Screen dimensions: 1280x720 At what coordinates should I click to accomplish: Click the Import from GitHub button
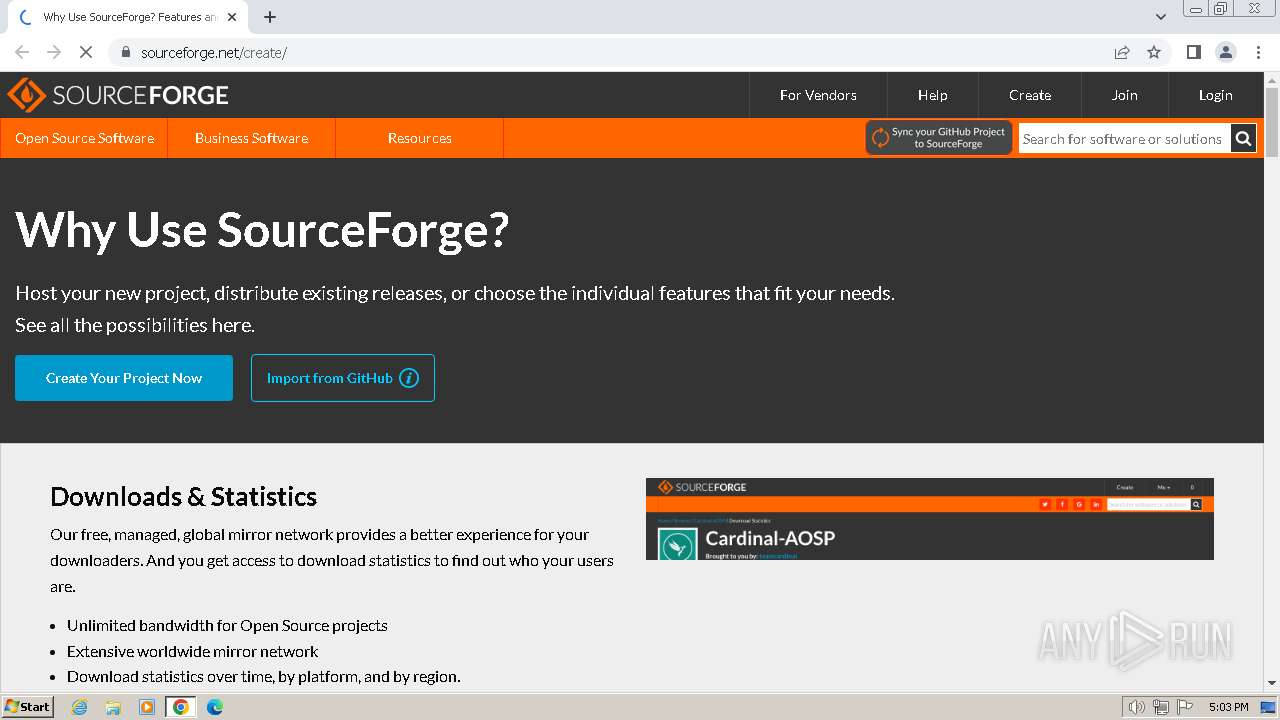(x=343, y=378)
